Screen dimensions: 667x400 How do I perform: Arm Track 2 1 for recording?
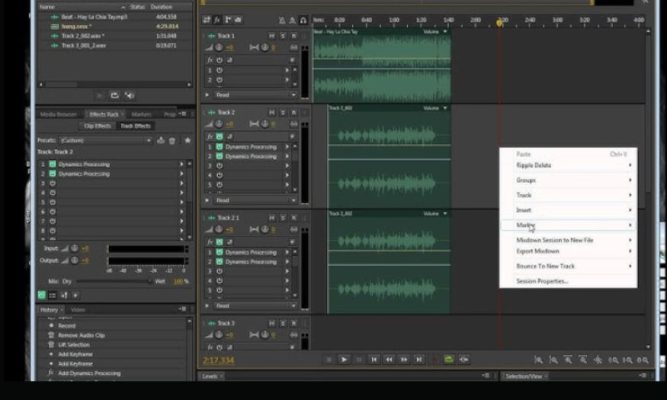pos(293,217)
